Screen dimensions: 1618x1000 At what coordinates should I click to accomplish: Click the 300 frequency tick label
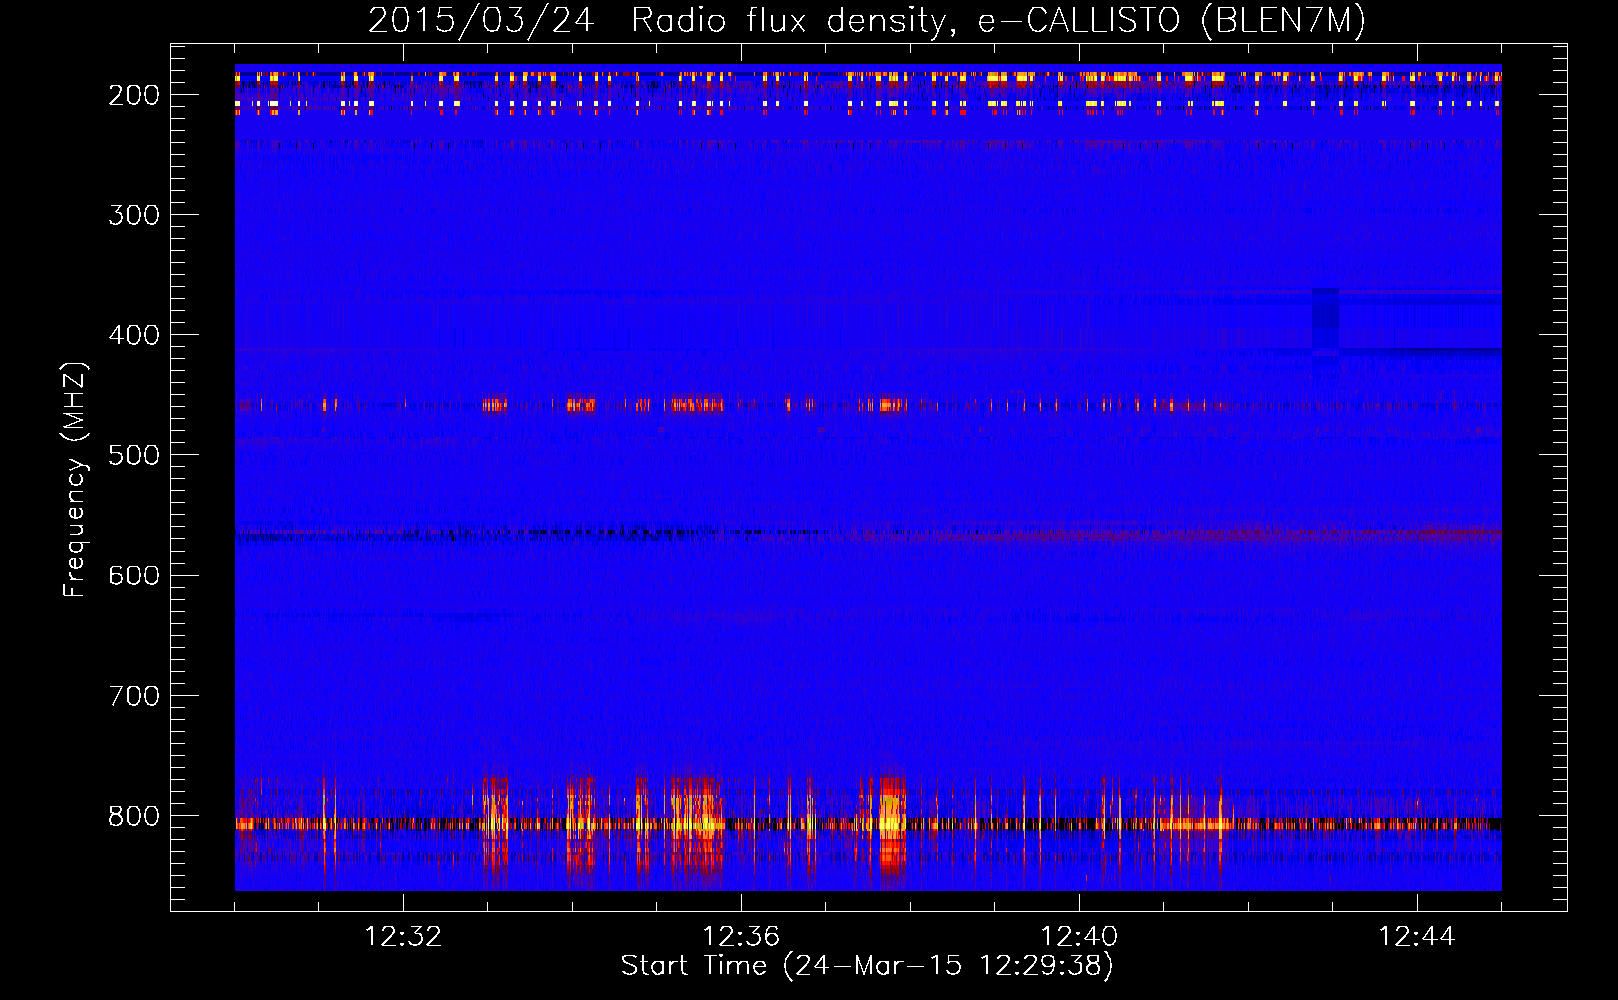click(134, 215)
